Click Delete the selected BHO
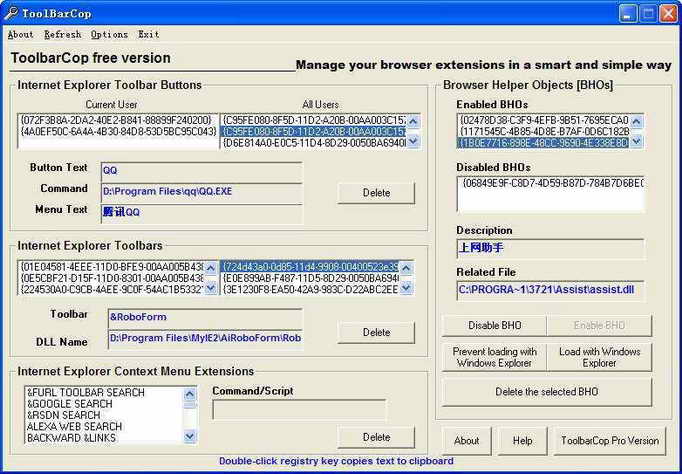This screenshot has height=474, width=682. point(548,392)
